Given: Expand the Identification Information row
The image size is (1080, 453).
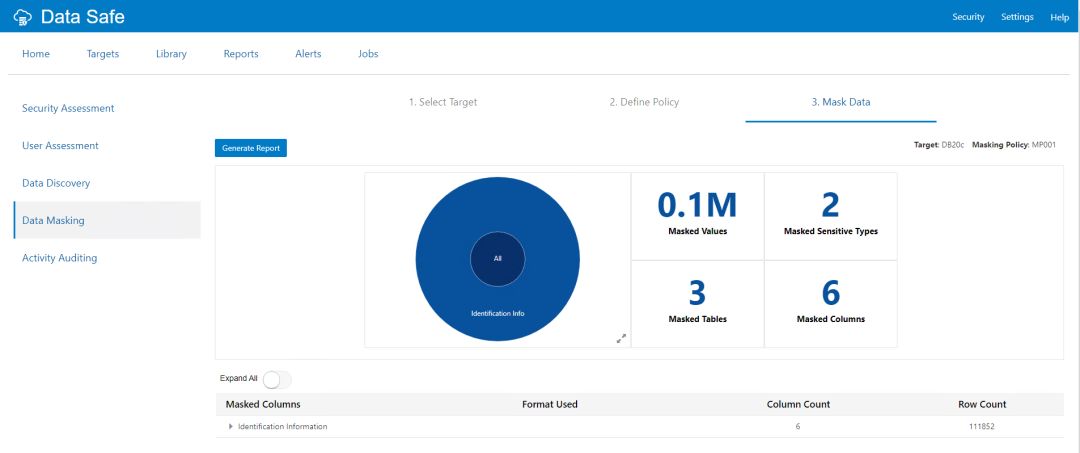Looking at the screenshot, I should [x=231, y=427].
